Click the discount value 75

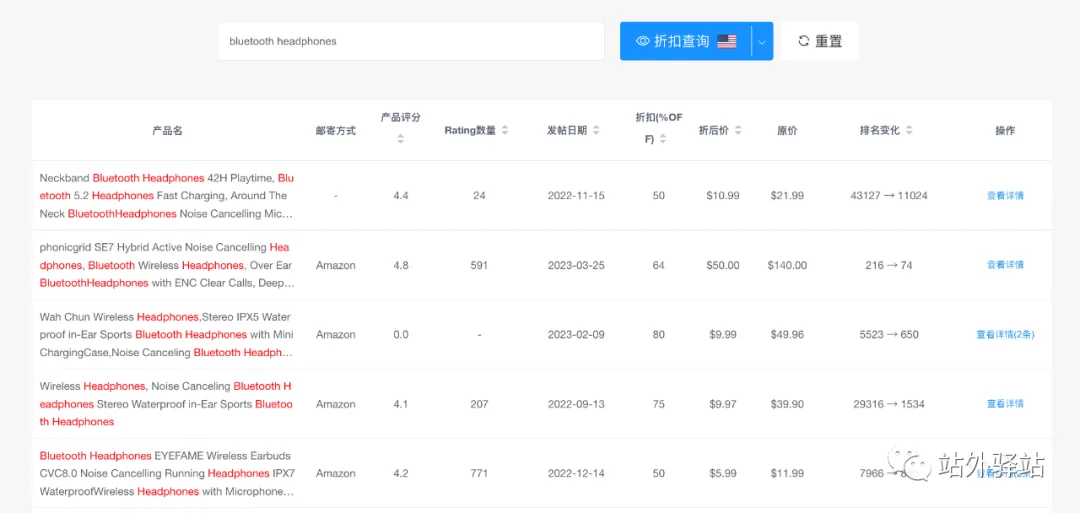pyautogui.click(x=658, y=404)
